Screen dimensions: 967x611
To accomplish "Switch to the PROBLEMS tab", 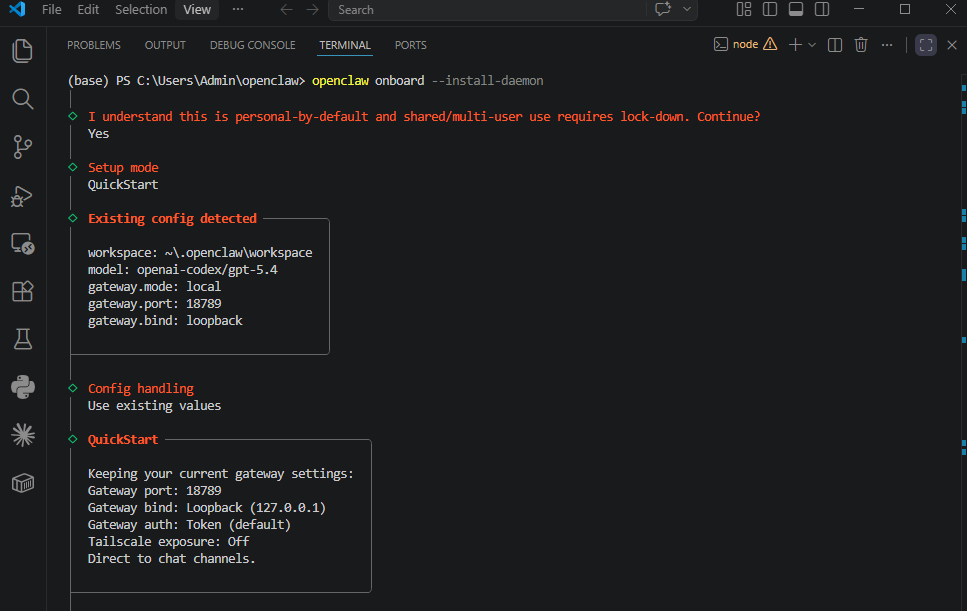I will (94, 45).
